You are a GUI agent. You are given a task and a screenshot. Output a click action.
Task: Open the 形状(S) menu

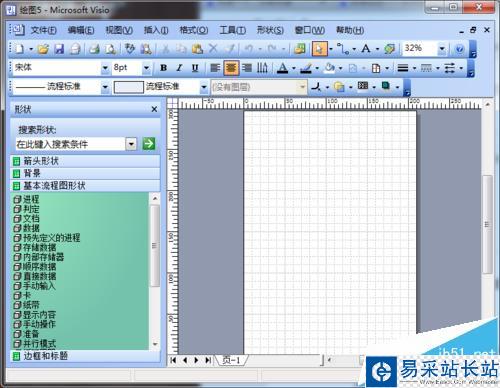[x=270, y=30]
